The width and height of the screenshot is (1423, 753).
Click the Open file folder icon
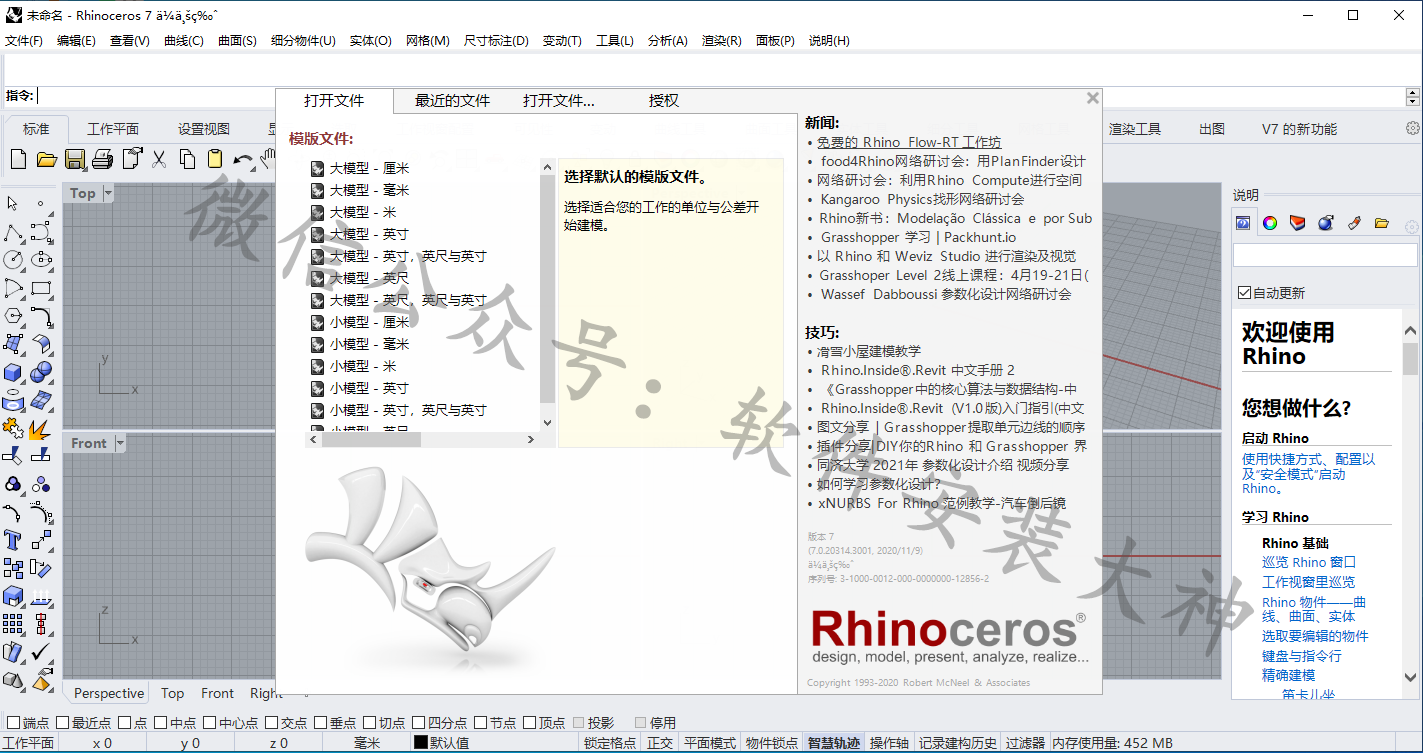(46, 159)
